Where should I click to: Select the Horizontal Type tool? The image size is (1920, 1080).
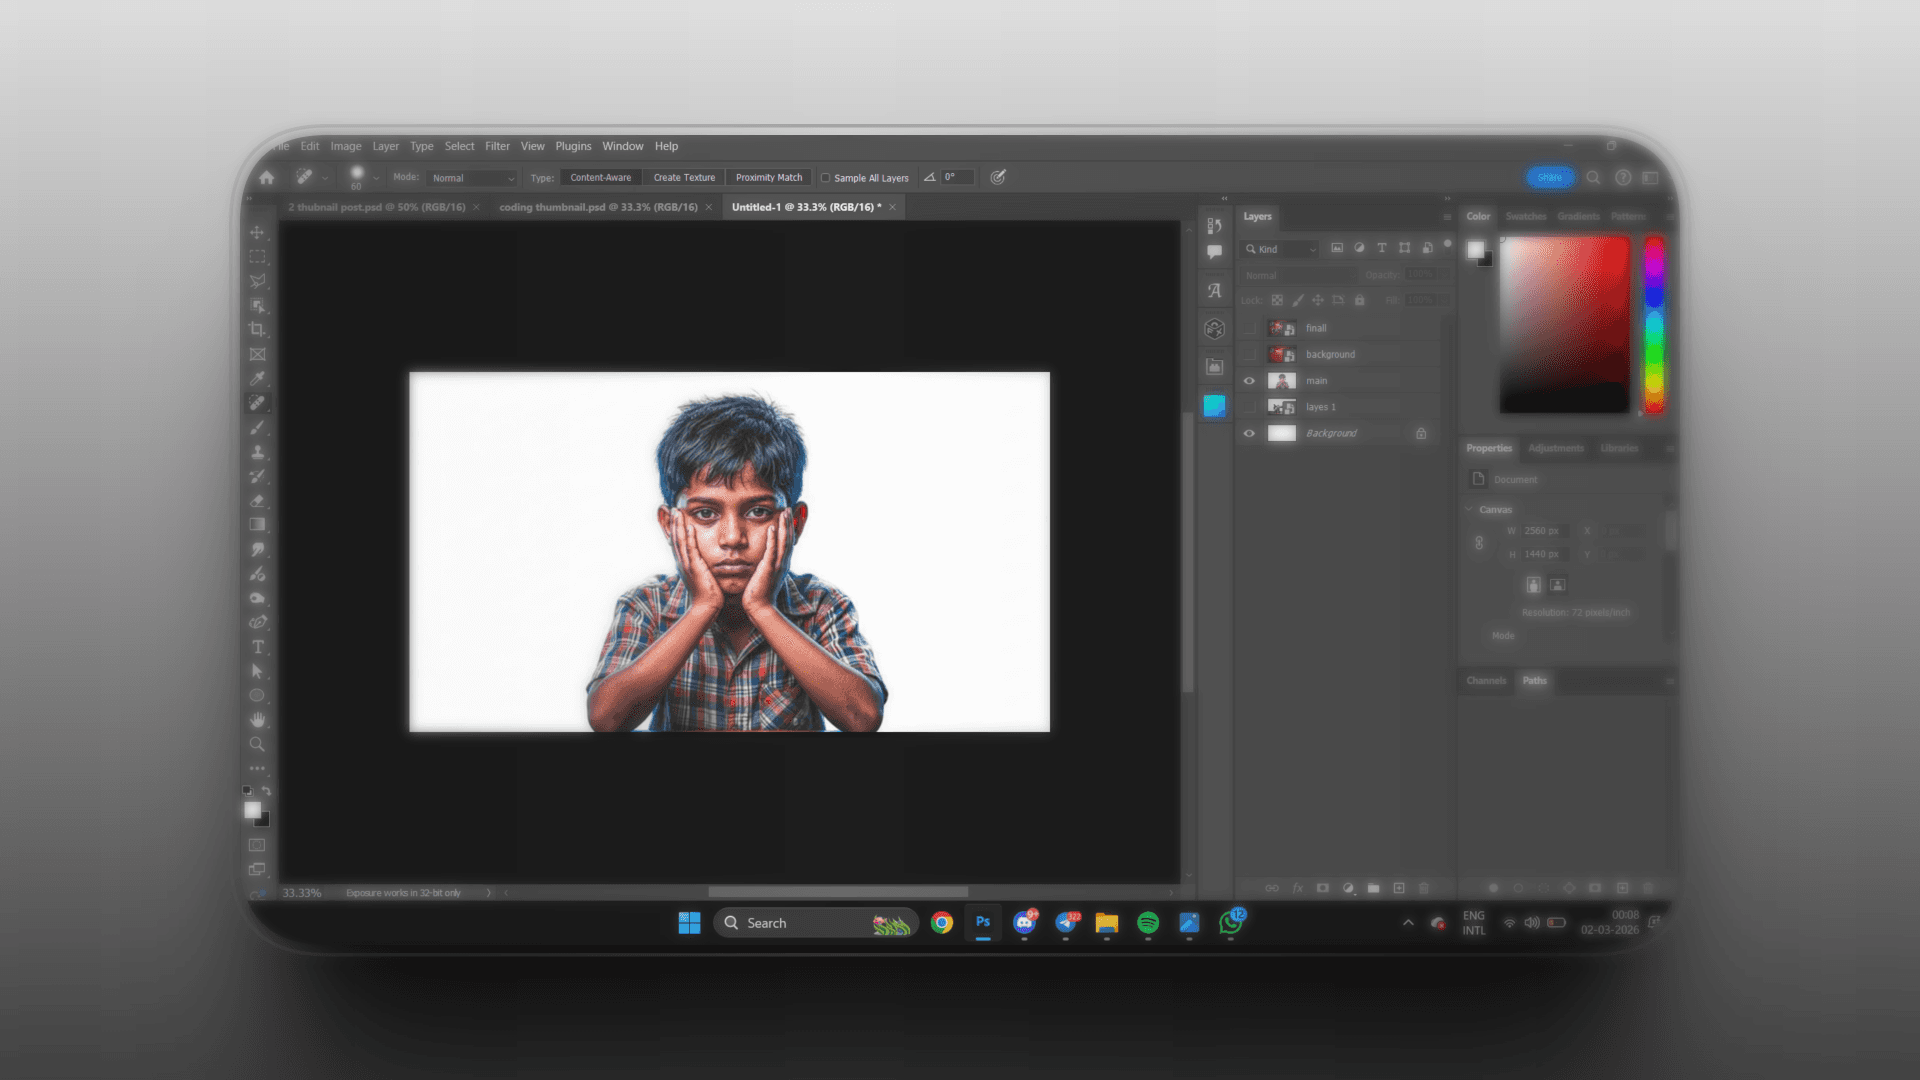click(x=257, y=647)
